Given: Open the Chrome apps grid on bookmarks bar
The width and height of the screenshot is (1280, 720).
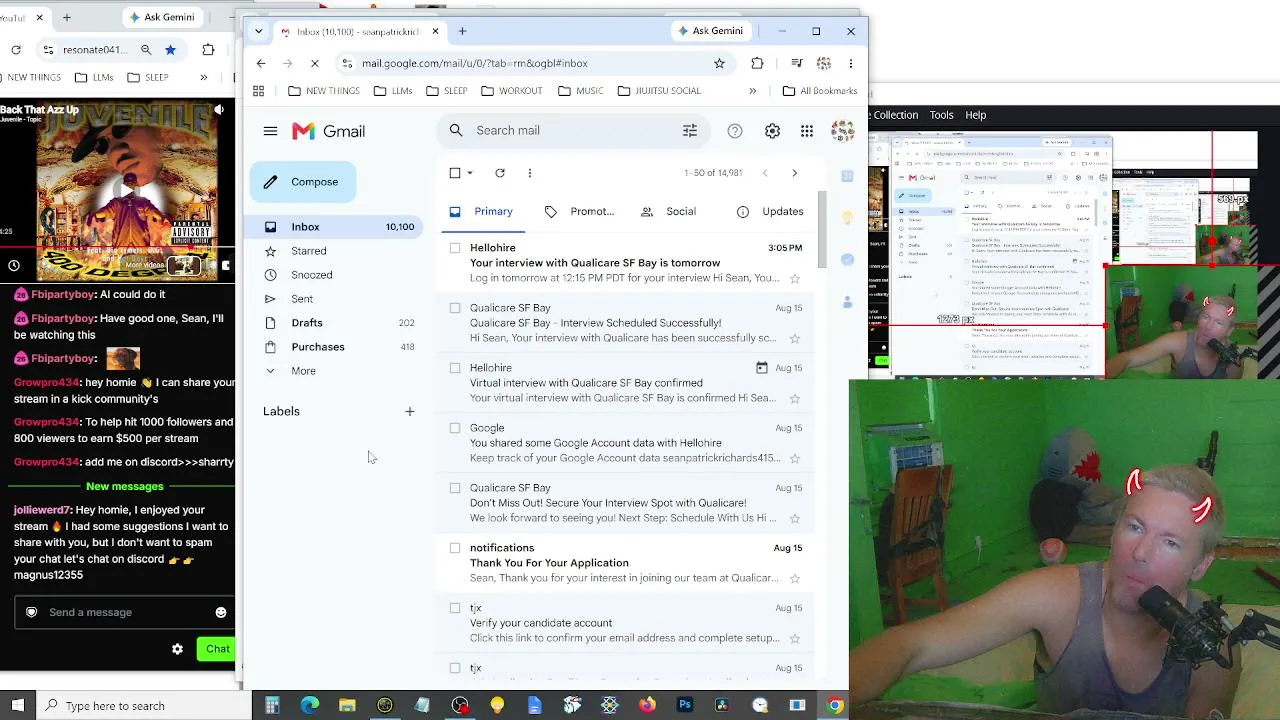Looking at the screenshot, I should 258,91.
